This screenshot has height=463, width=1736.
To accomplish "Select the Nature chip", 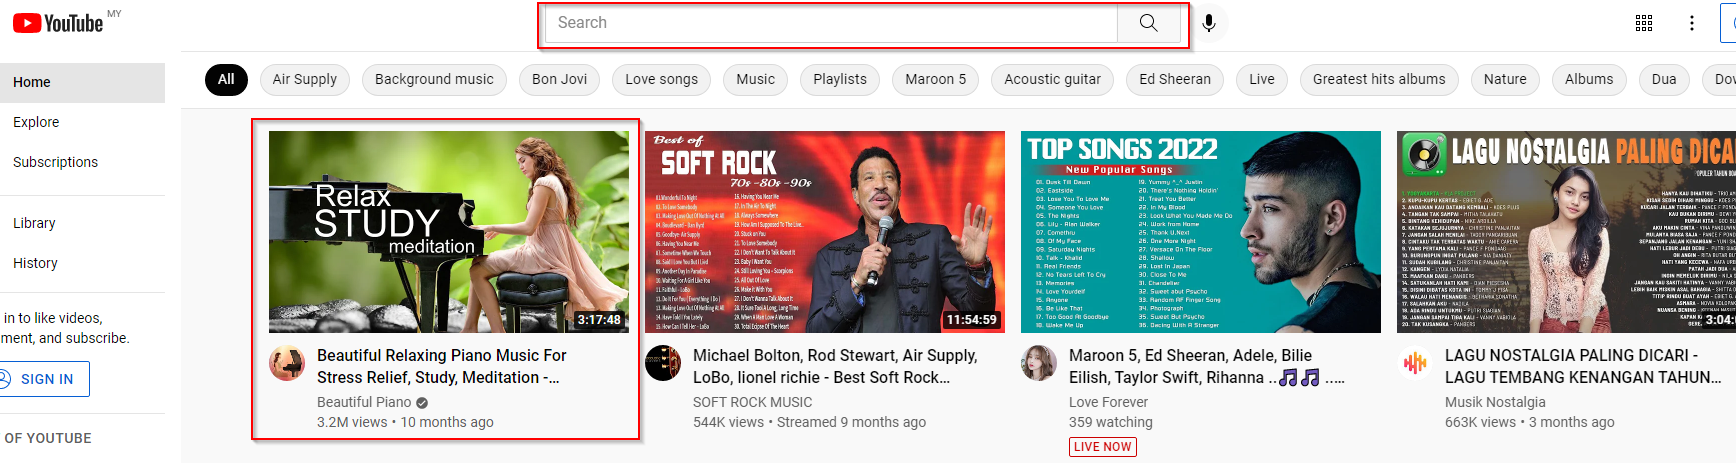I will point(1505,79).
